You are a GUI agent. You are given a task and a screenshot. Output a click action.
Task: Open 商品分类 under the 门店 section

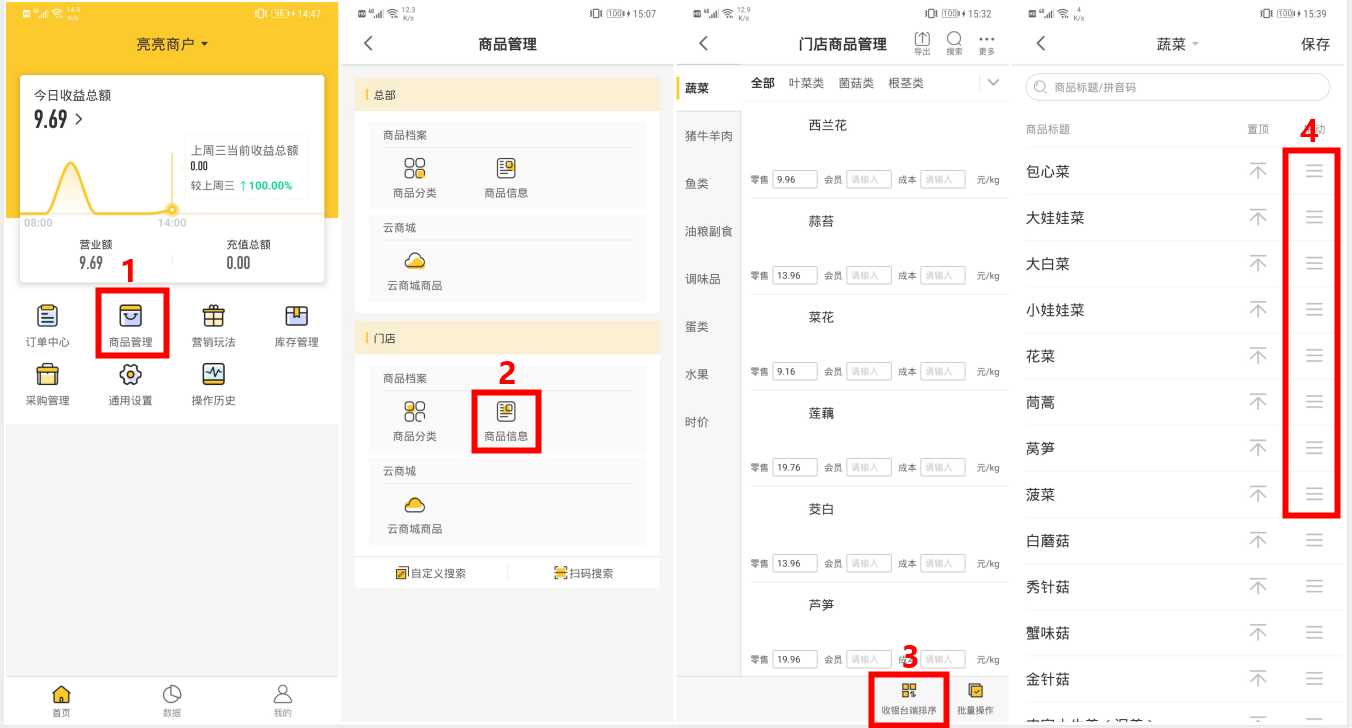pos(415,422)
